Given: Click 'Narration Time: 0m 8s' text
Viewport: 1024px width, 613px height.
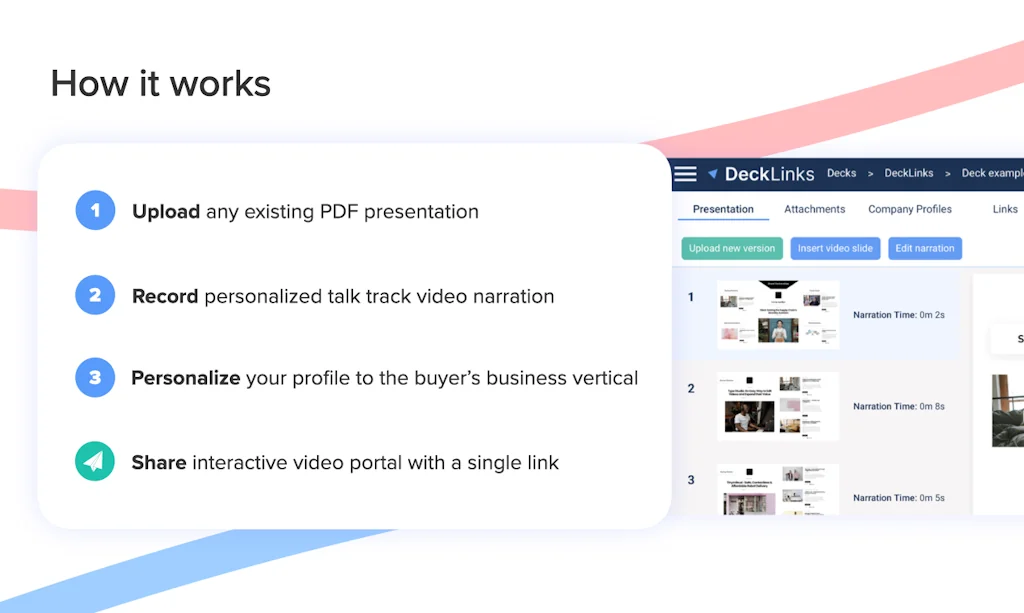Looking at the screenshot, I should click(899, 406).
